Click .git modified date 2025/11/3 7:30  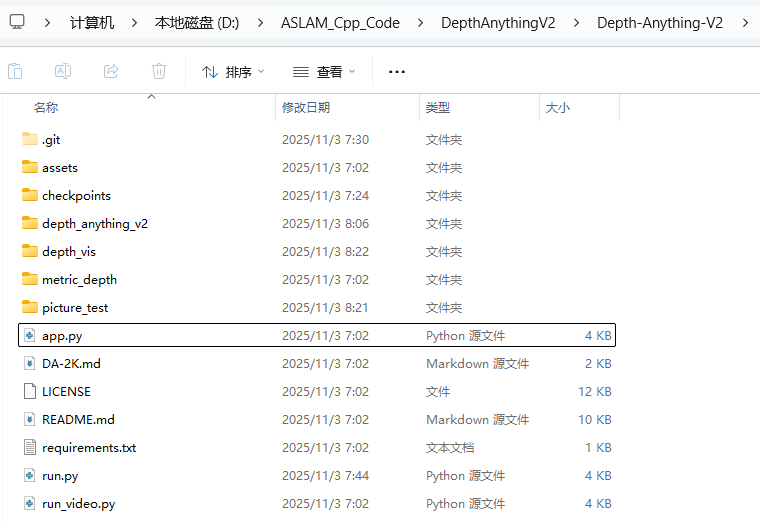(x=325, y=140)
